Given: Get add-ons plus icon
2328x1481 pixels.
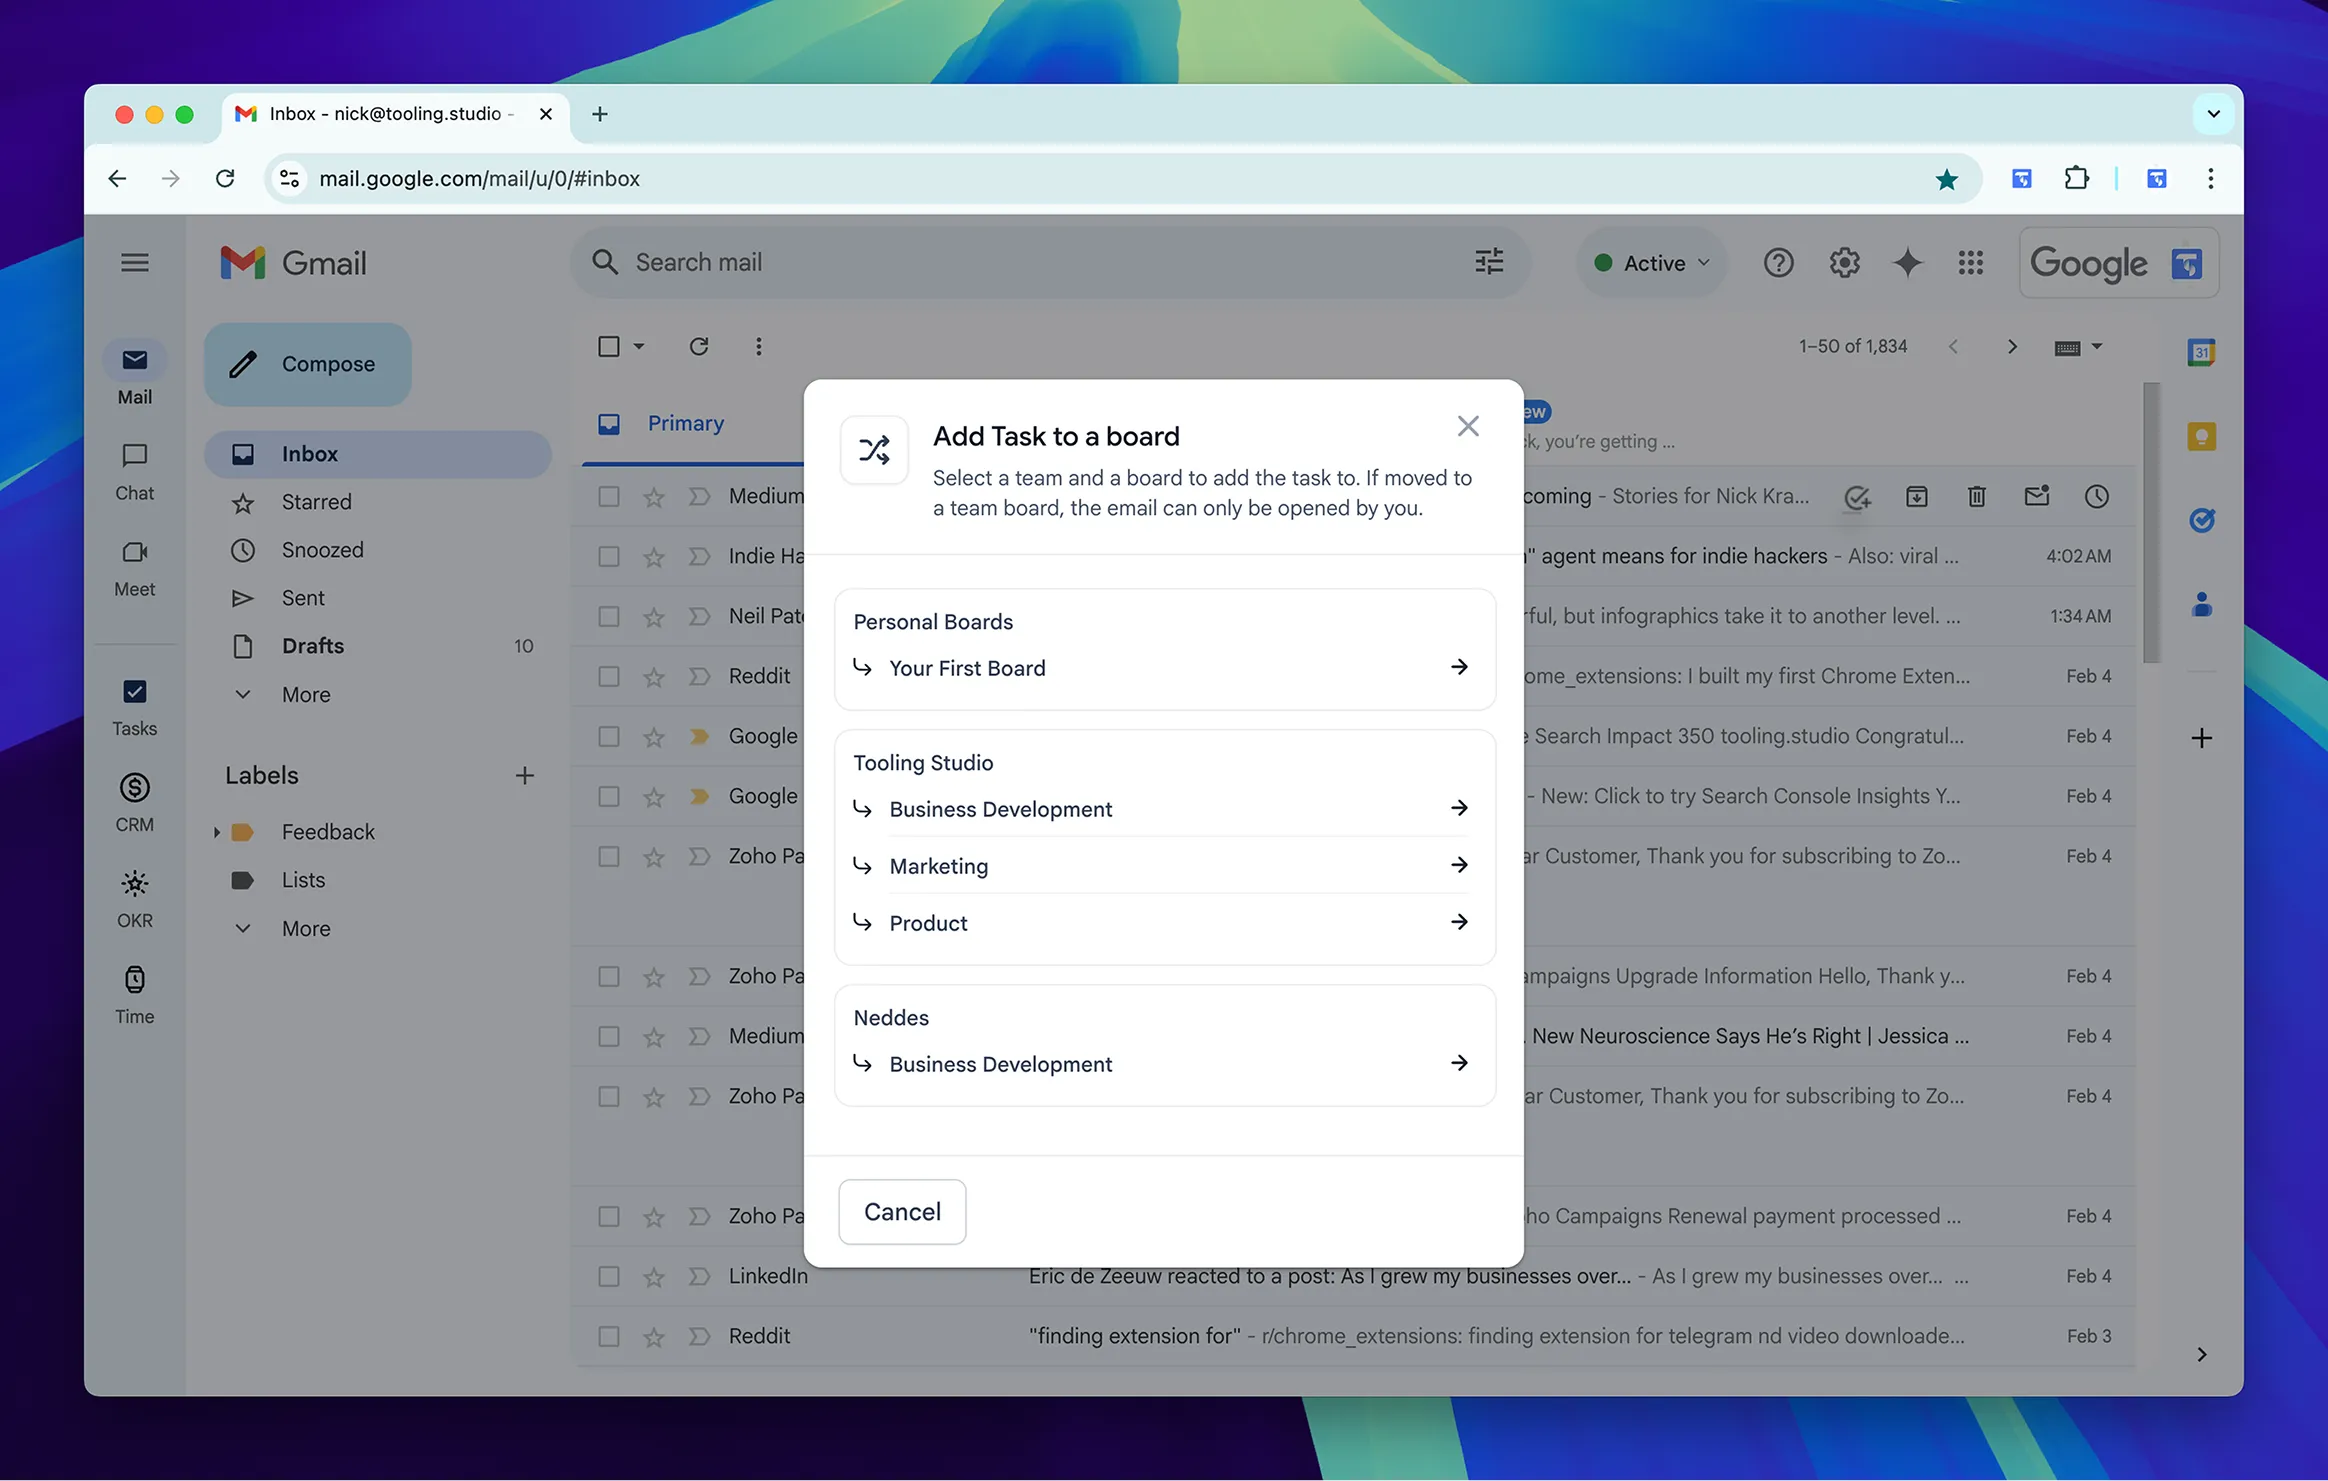Looking at the screenshot, I should (2201, 738).
